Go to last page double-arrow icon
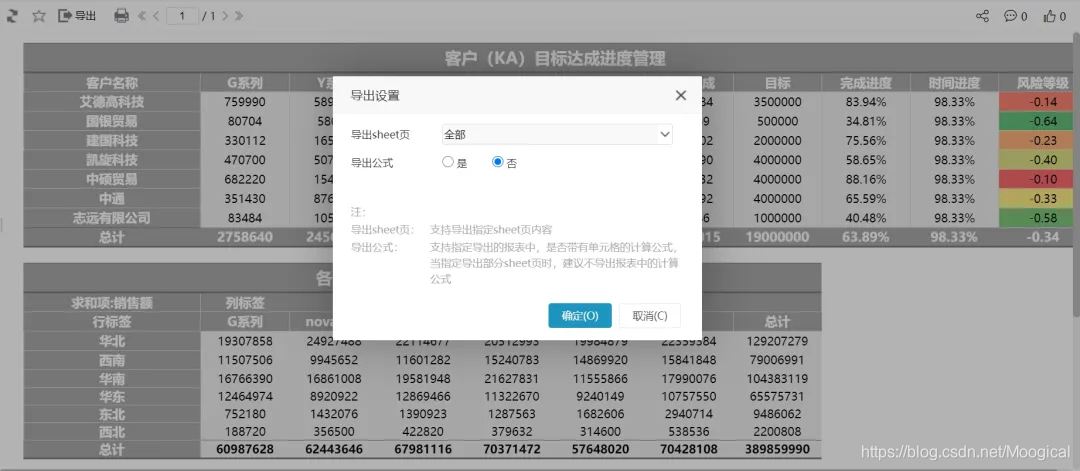 click(x=239, y=16)
